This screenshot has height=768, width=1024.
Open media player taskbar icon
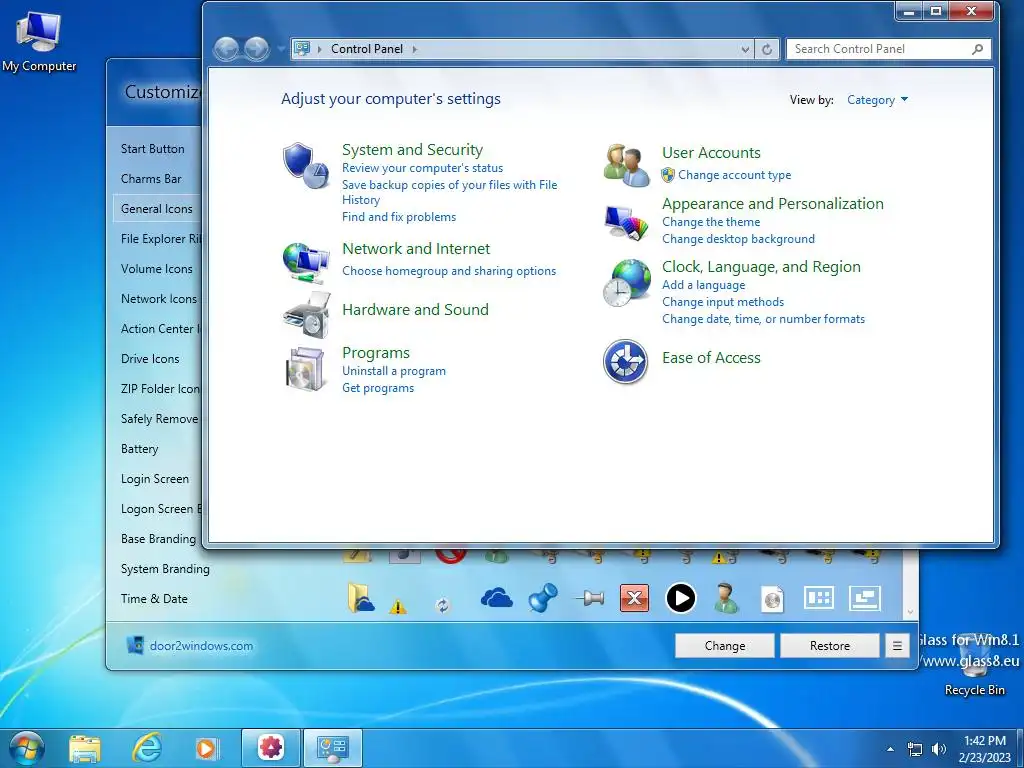tap(207, 748)
